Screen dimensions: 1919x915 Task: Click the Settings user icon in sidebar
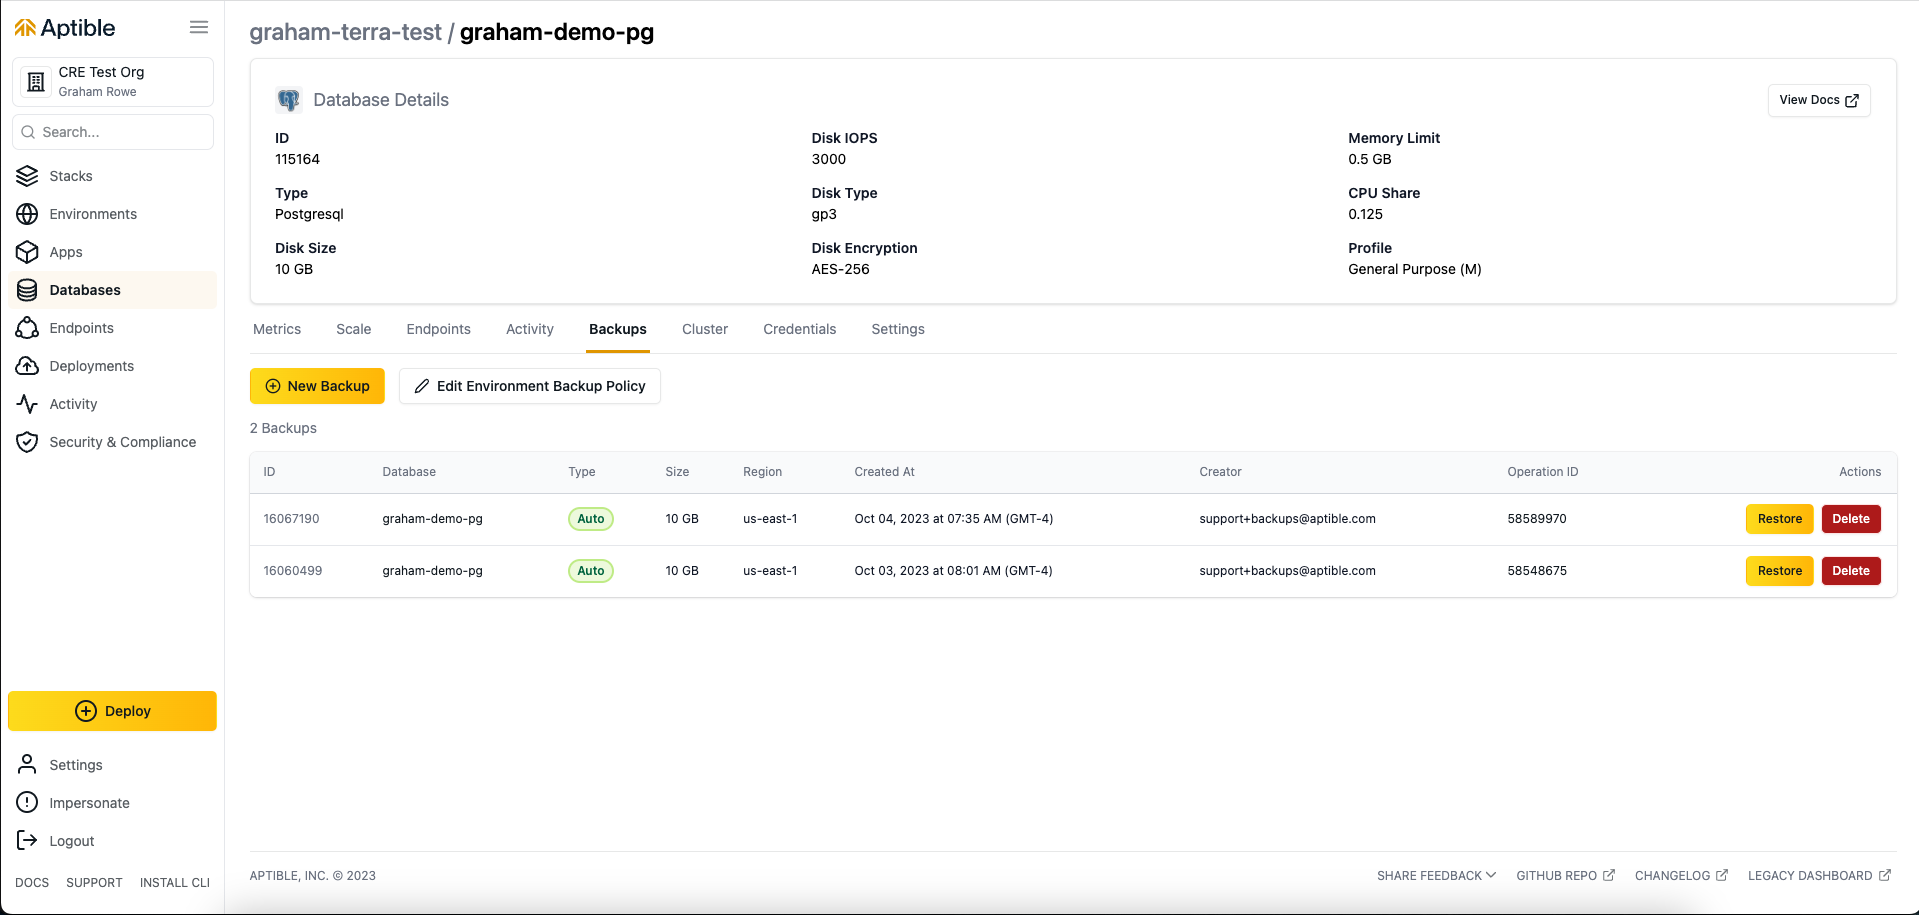[27, 765]
